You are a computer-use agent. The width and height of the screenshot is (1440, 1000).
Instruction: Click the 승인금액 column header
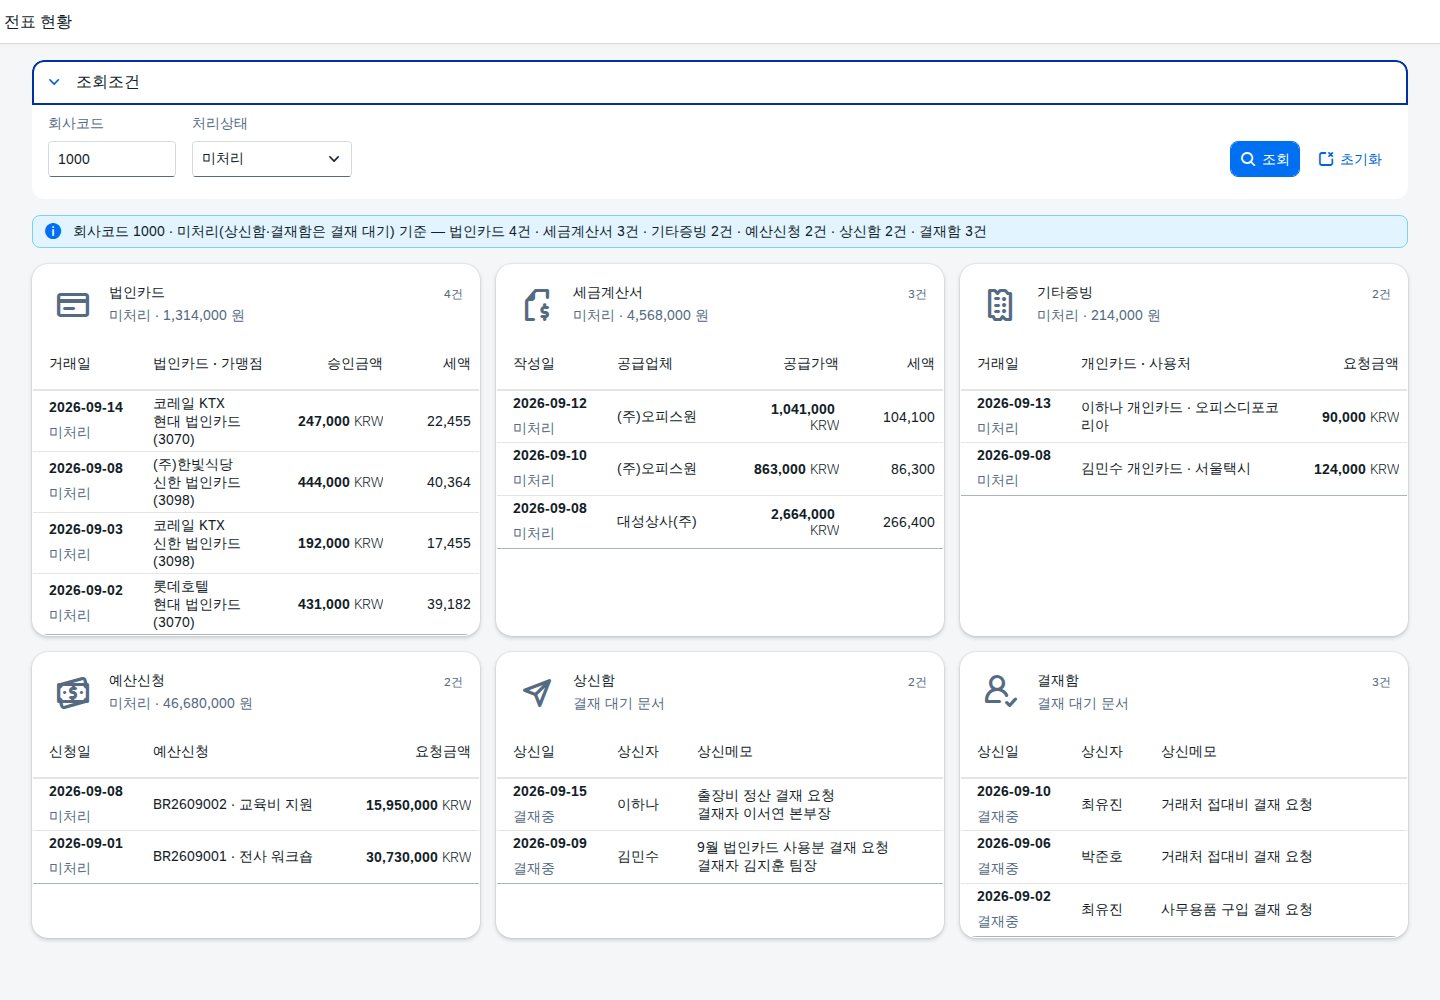(x=355, y=364)
